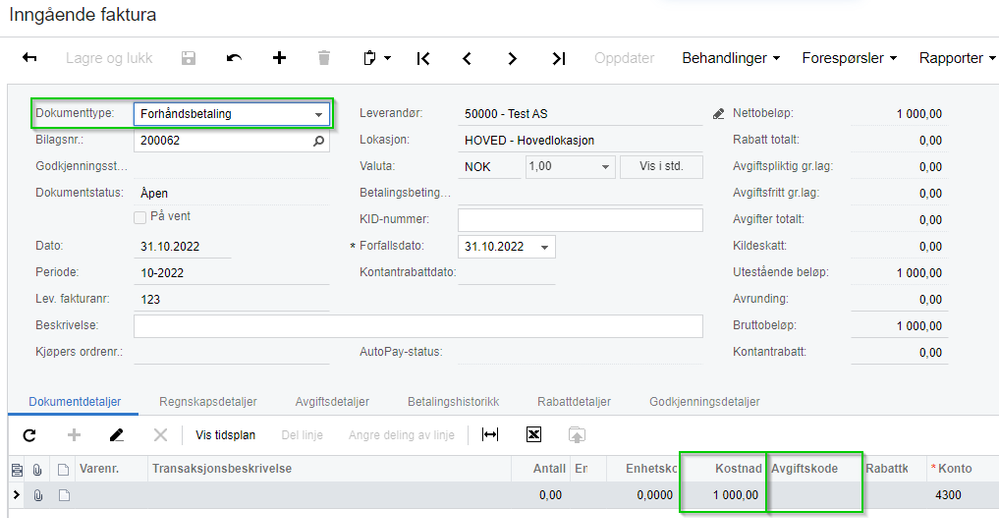Export grid to Excel icon
The image size is (999, 518).
click(x=533, y=435)
